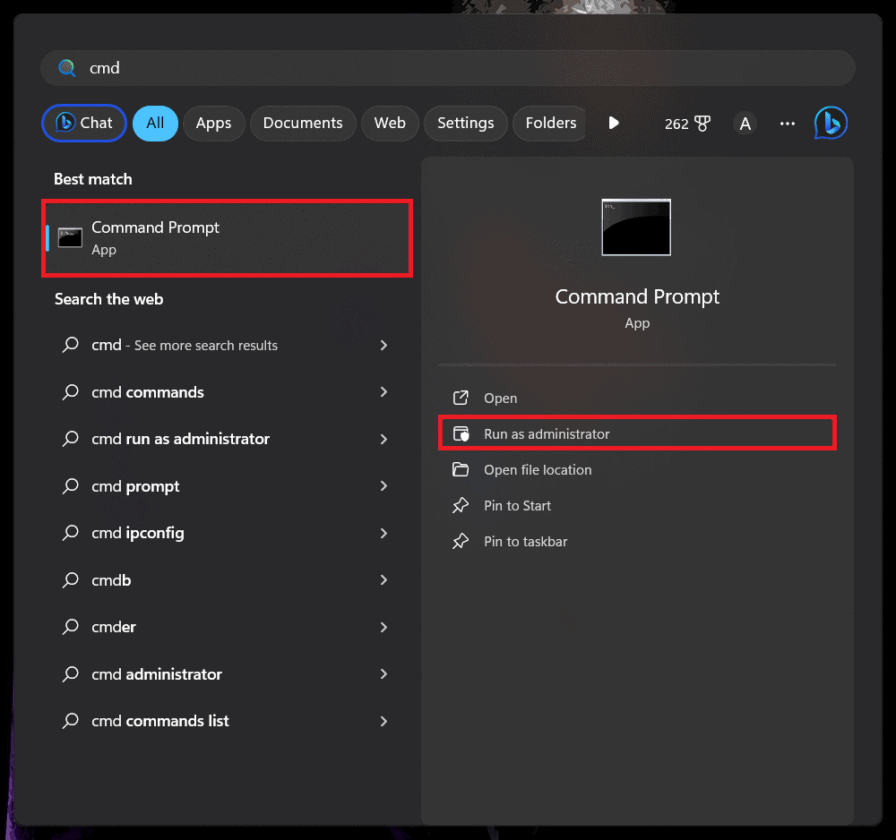This screenshot has height=840, width=896.
Task: Open the ellipsis options menu
Action: (787, 123)
